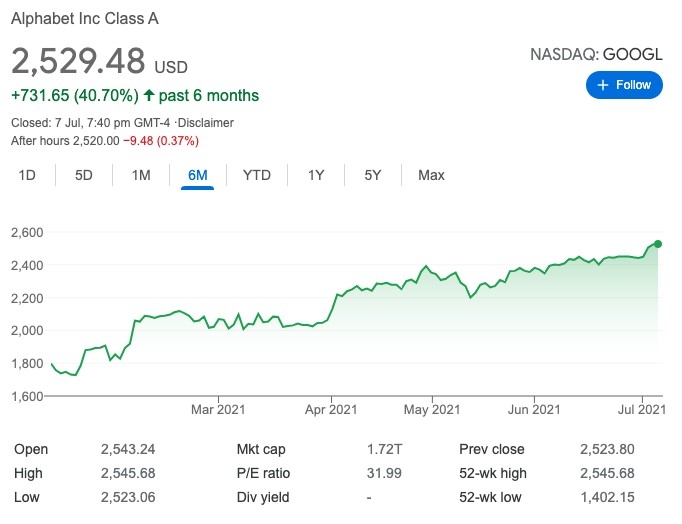682x524 pixels.
Task: Select the 5Y time range
Action: coord(373,175)
